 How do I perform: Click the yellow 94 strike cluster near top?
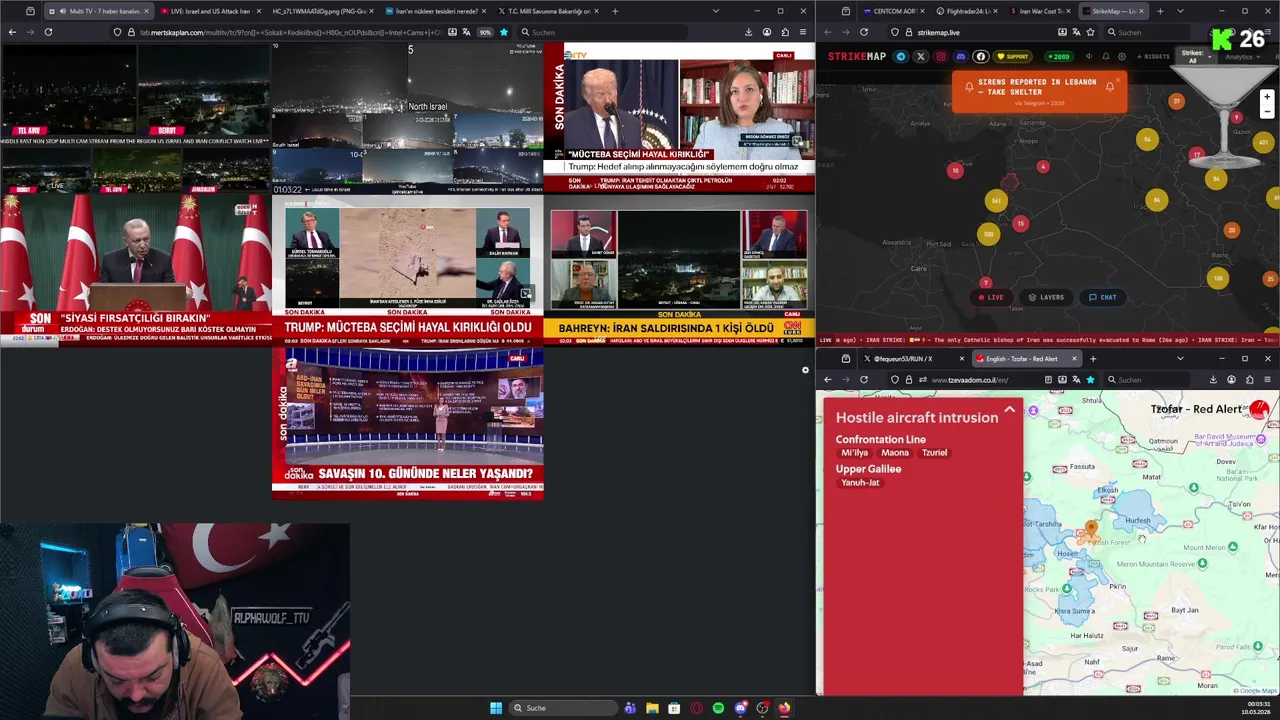(1147, 139)
